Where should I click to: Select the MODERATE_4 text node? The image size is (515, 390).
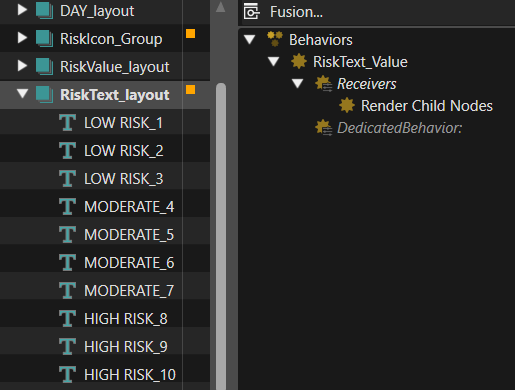point(129,207)
